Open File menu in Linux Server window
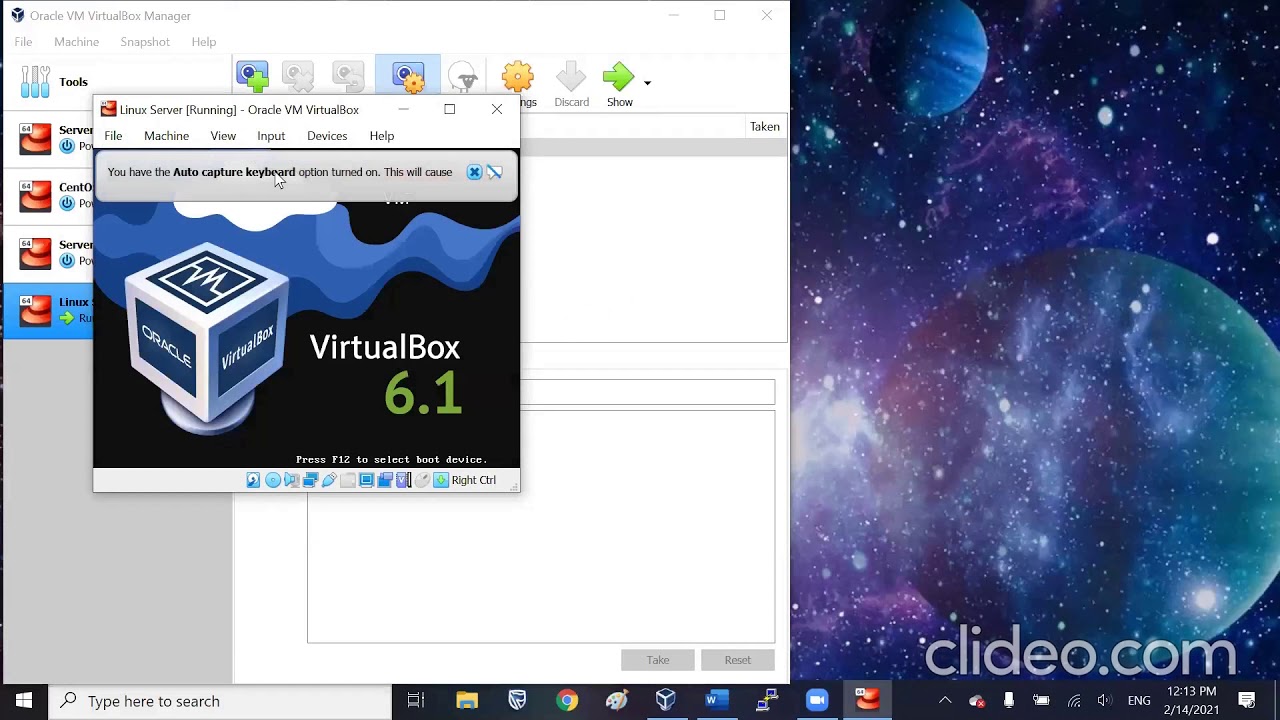This screenshot has width=1280, height=720. tap(113, 136)
